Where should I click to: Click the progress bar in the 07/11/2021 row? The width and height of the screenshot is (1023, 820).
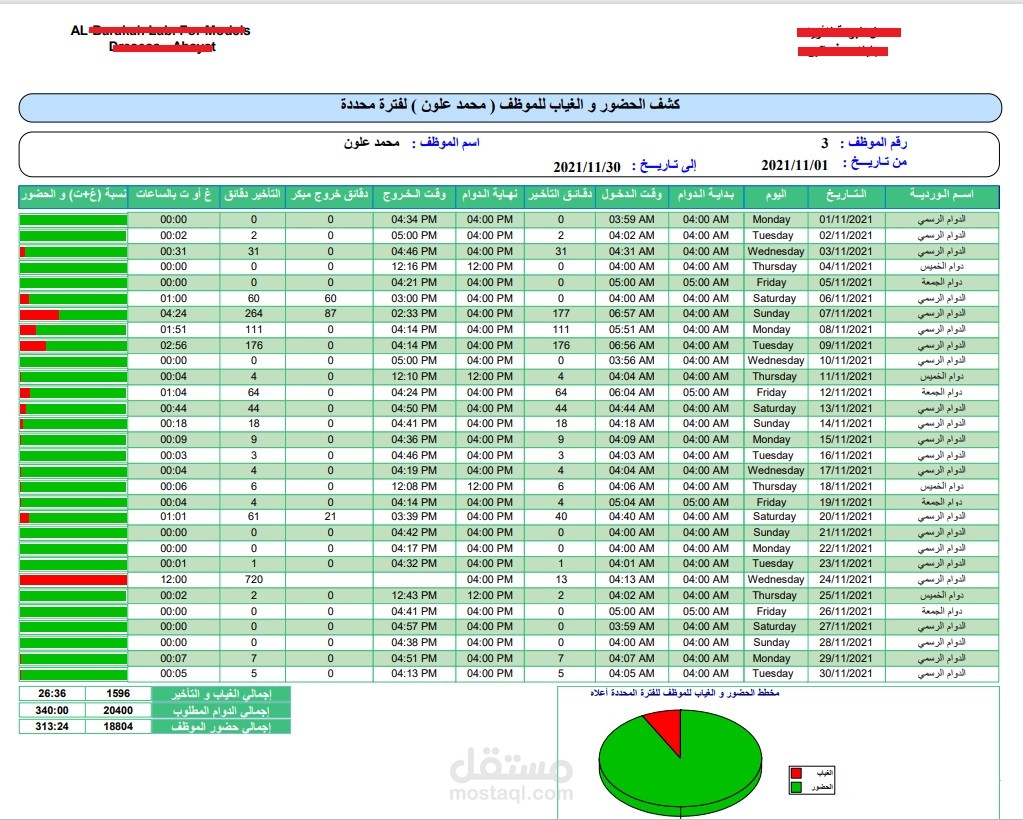click(x=73, y=314)
